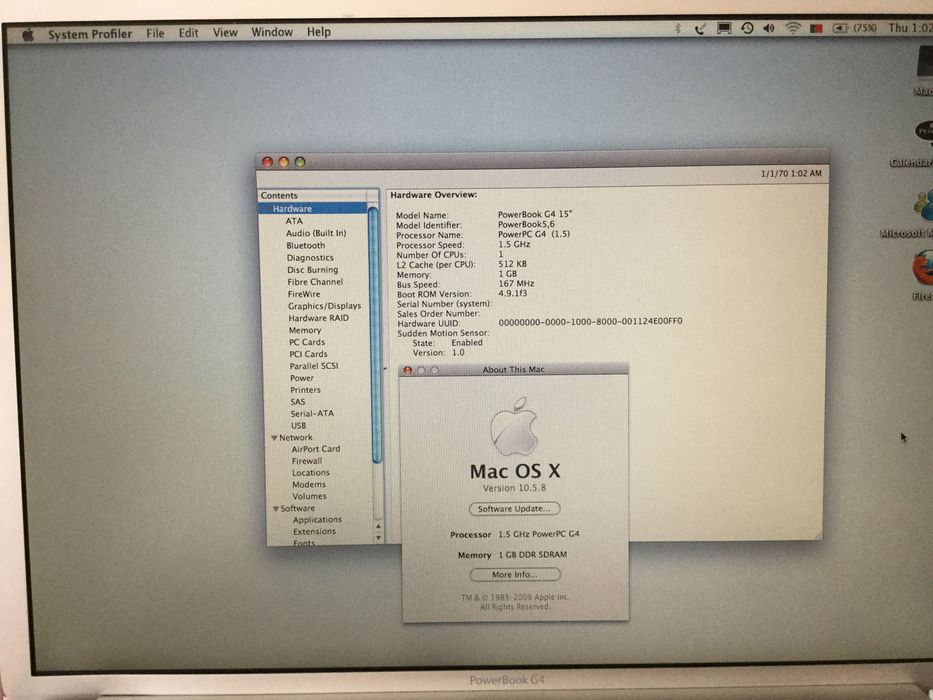This screenshot has height=700, width=933.
Task: Click Software Update button in About This Mac
Action: (515, 509)
